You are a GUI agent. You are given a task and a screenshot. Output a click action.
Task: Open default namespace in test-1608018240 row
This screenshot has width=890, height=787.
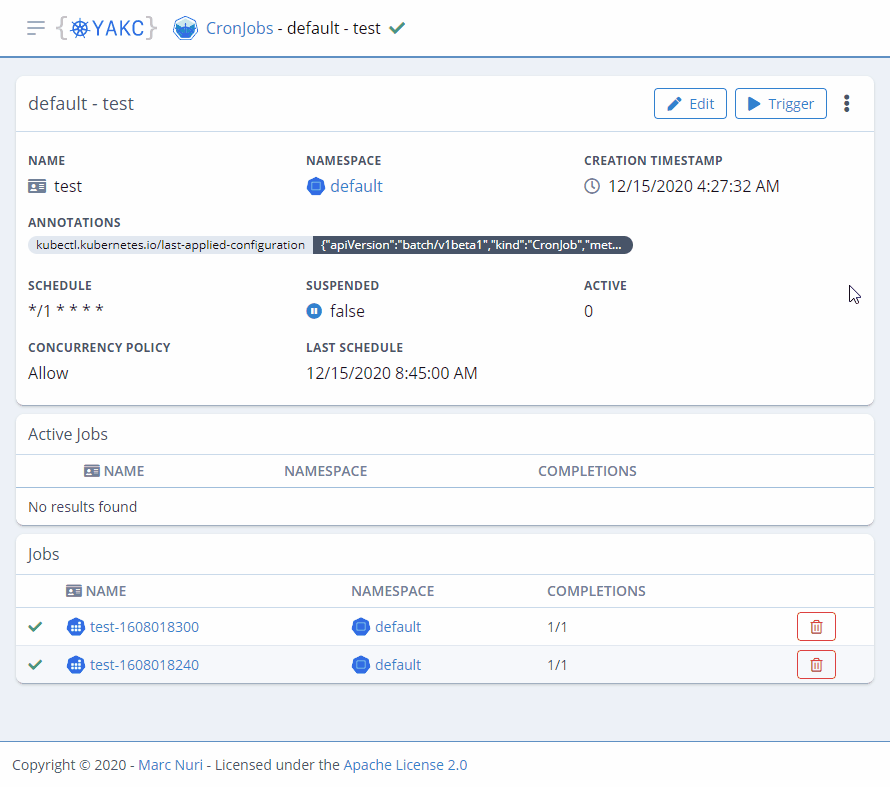(398, 665)
